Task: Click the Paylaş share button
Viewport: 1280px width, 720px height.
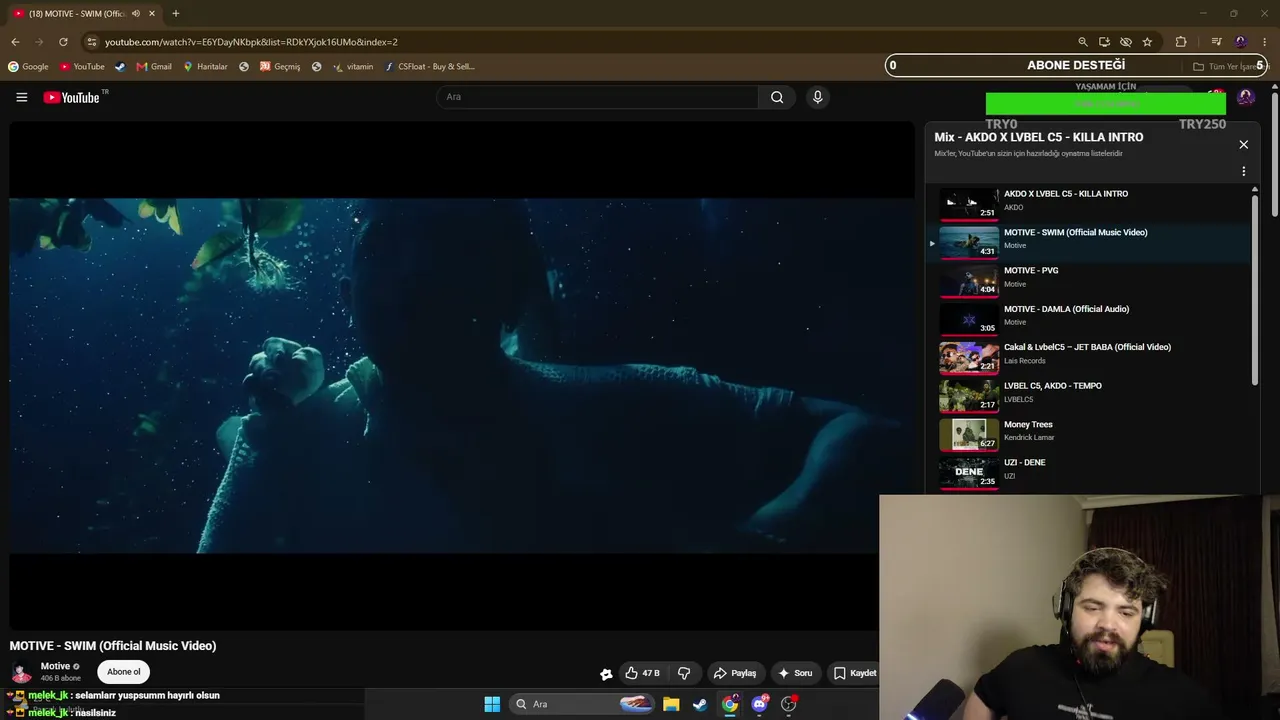Action: [735, 673]
